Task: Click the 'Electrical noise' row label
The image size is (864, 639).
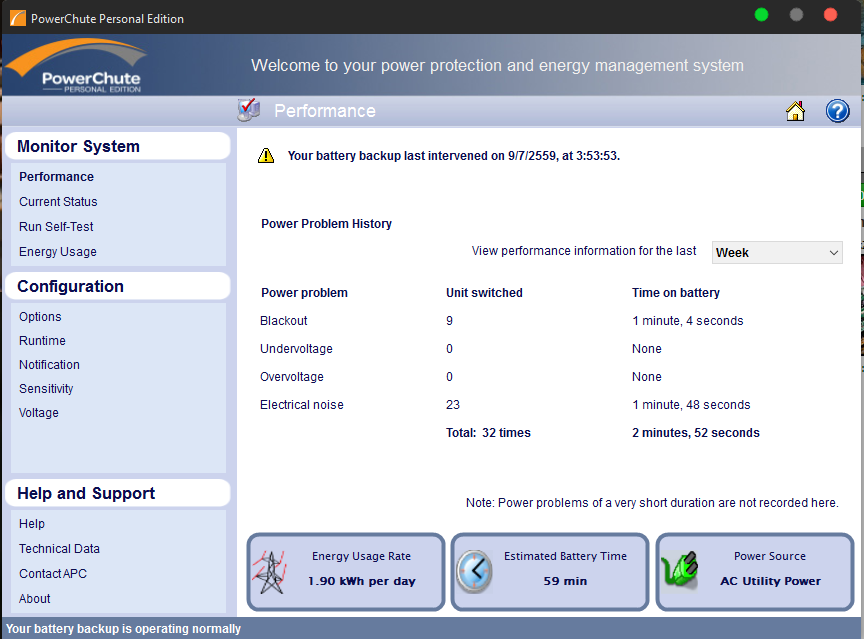Action: pos(301,405)
